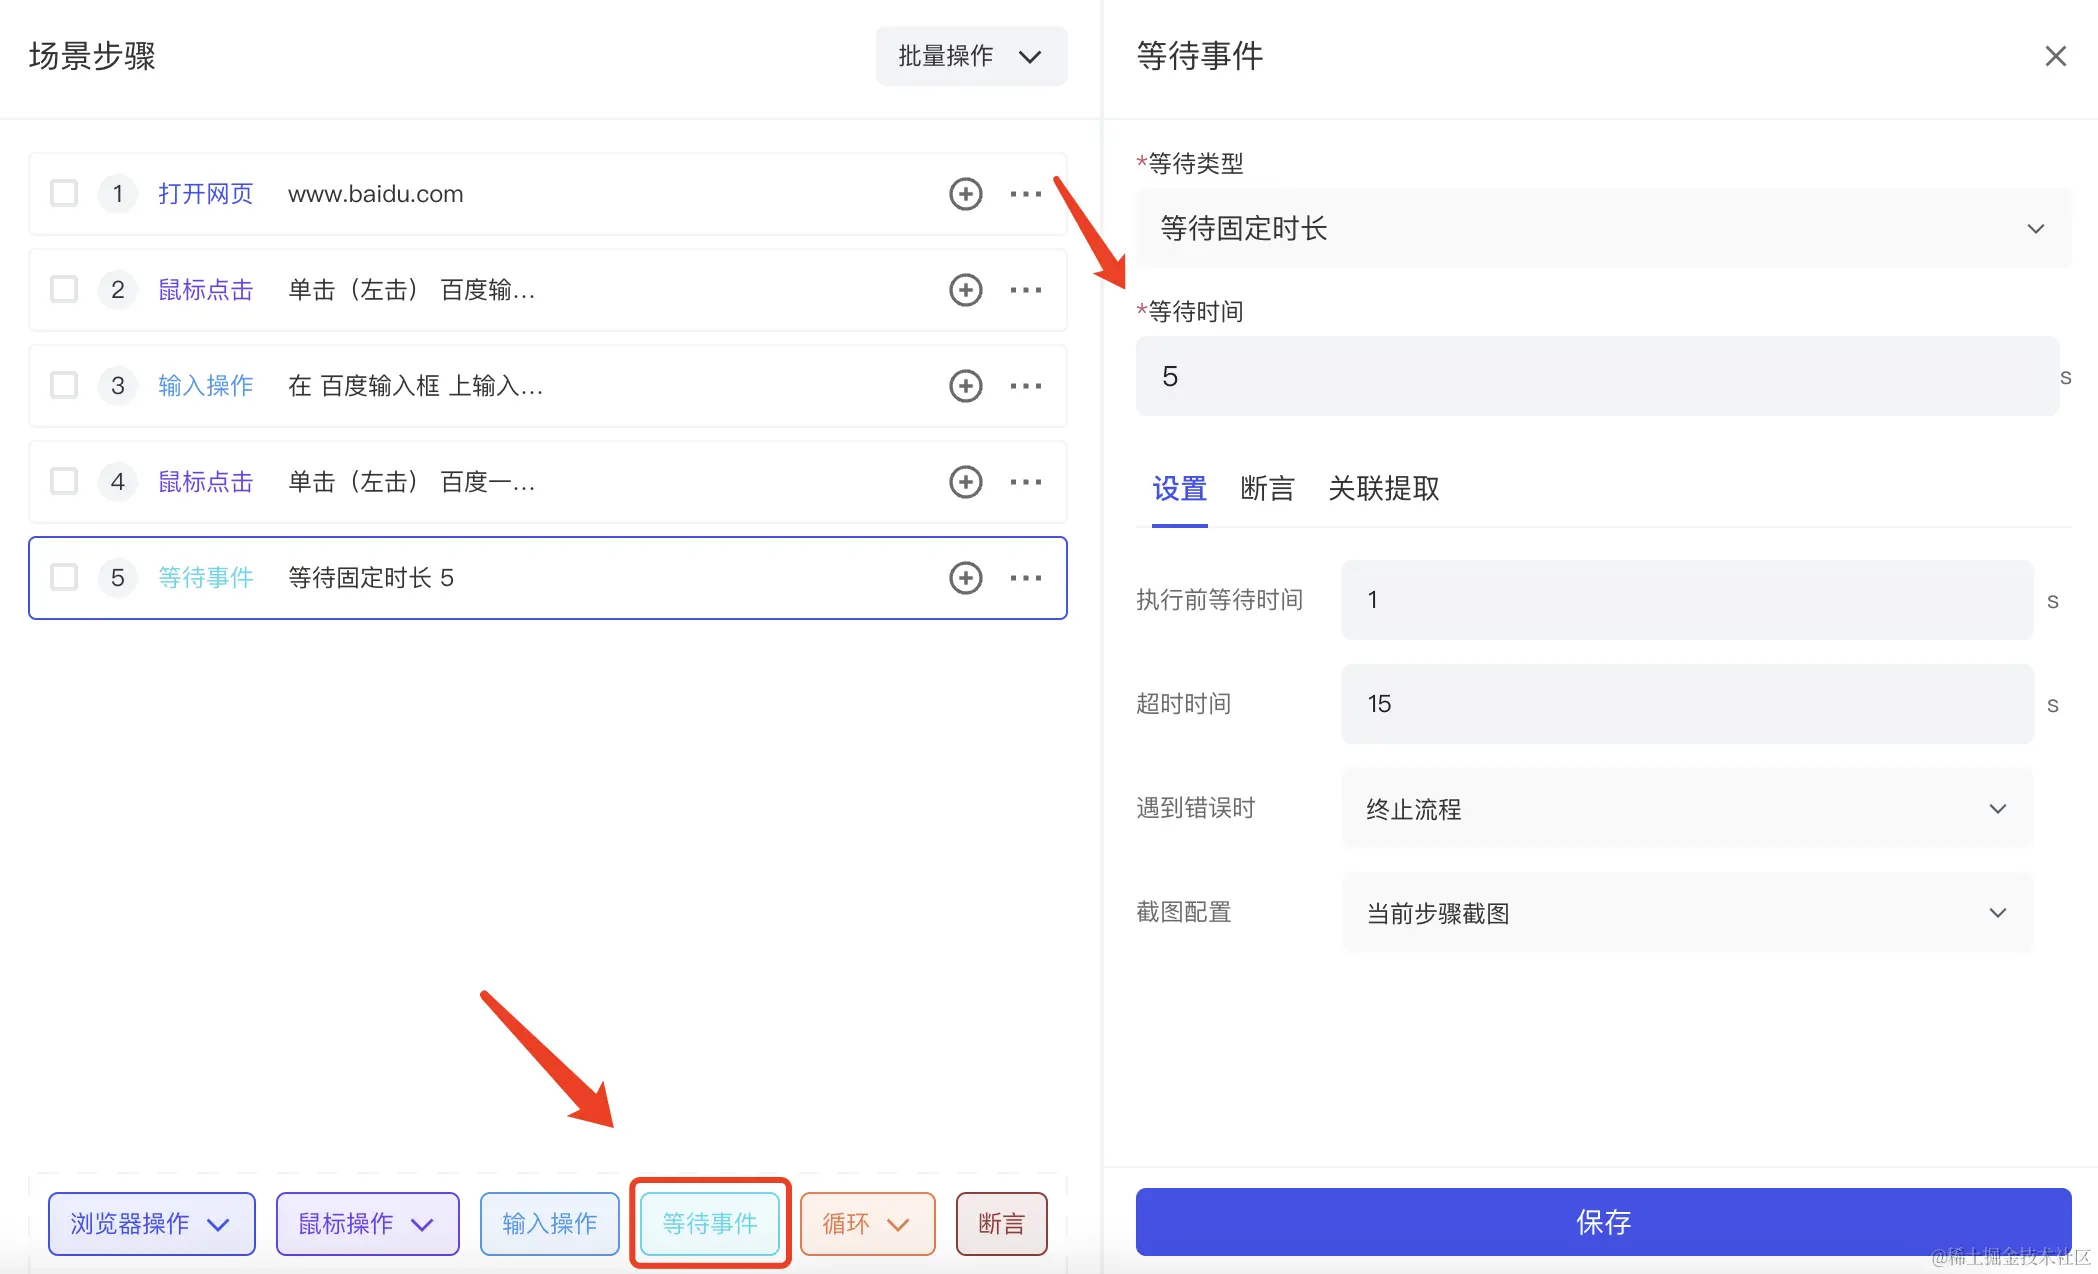Tick the step 3 输入操作 checkbox
Screen dimensions: 2098x1274
pos(64,385)
